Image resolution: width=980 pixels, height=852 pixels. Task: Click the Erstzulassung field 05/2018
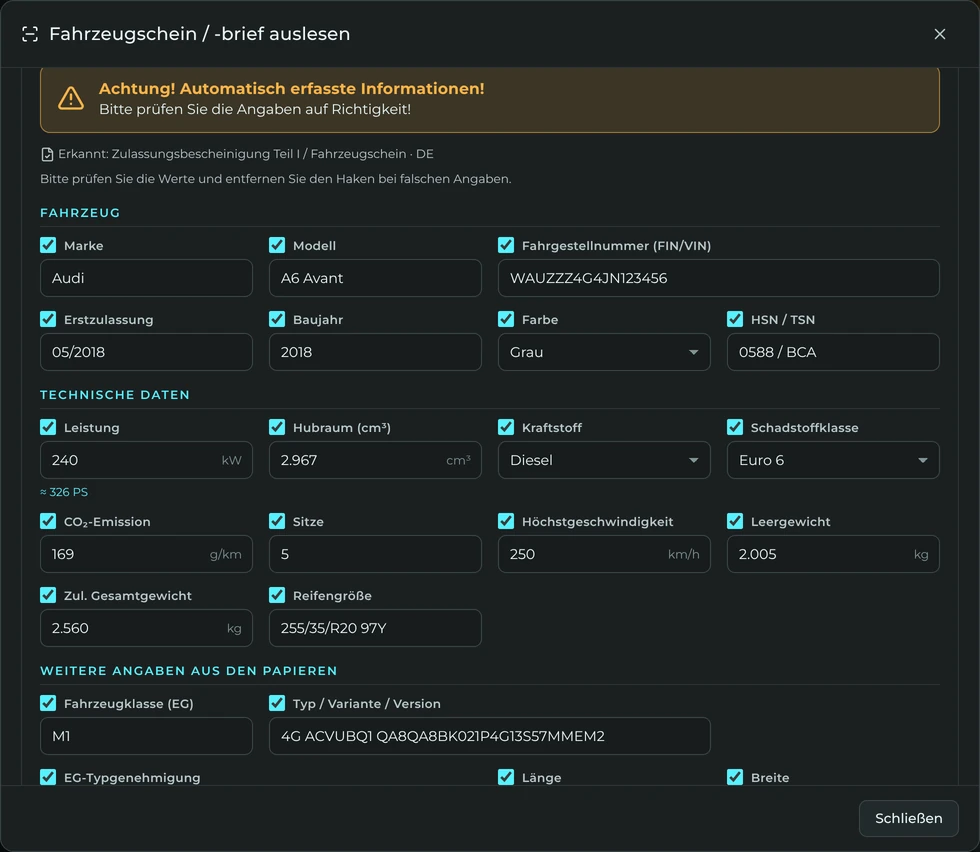(146, 352)
